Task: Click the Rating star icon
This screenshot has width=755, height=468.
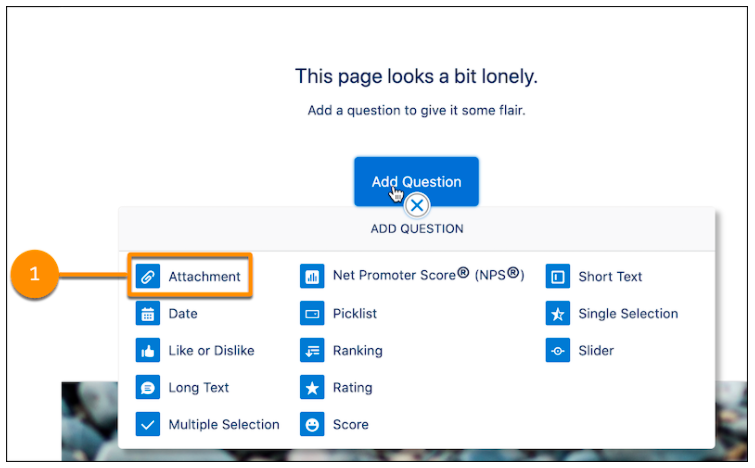Action: tap(312, 388)
